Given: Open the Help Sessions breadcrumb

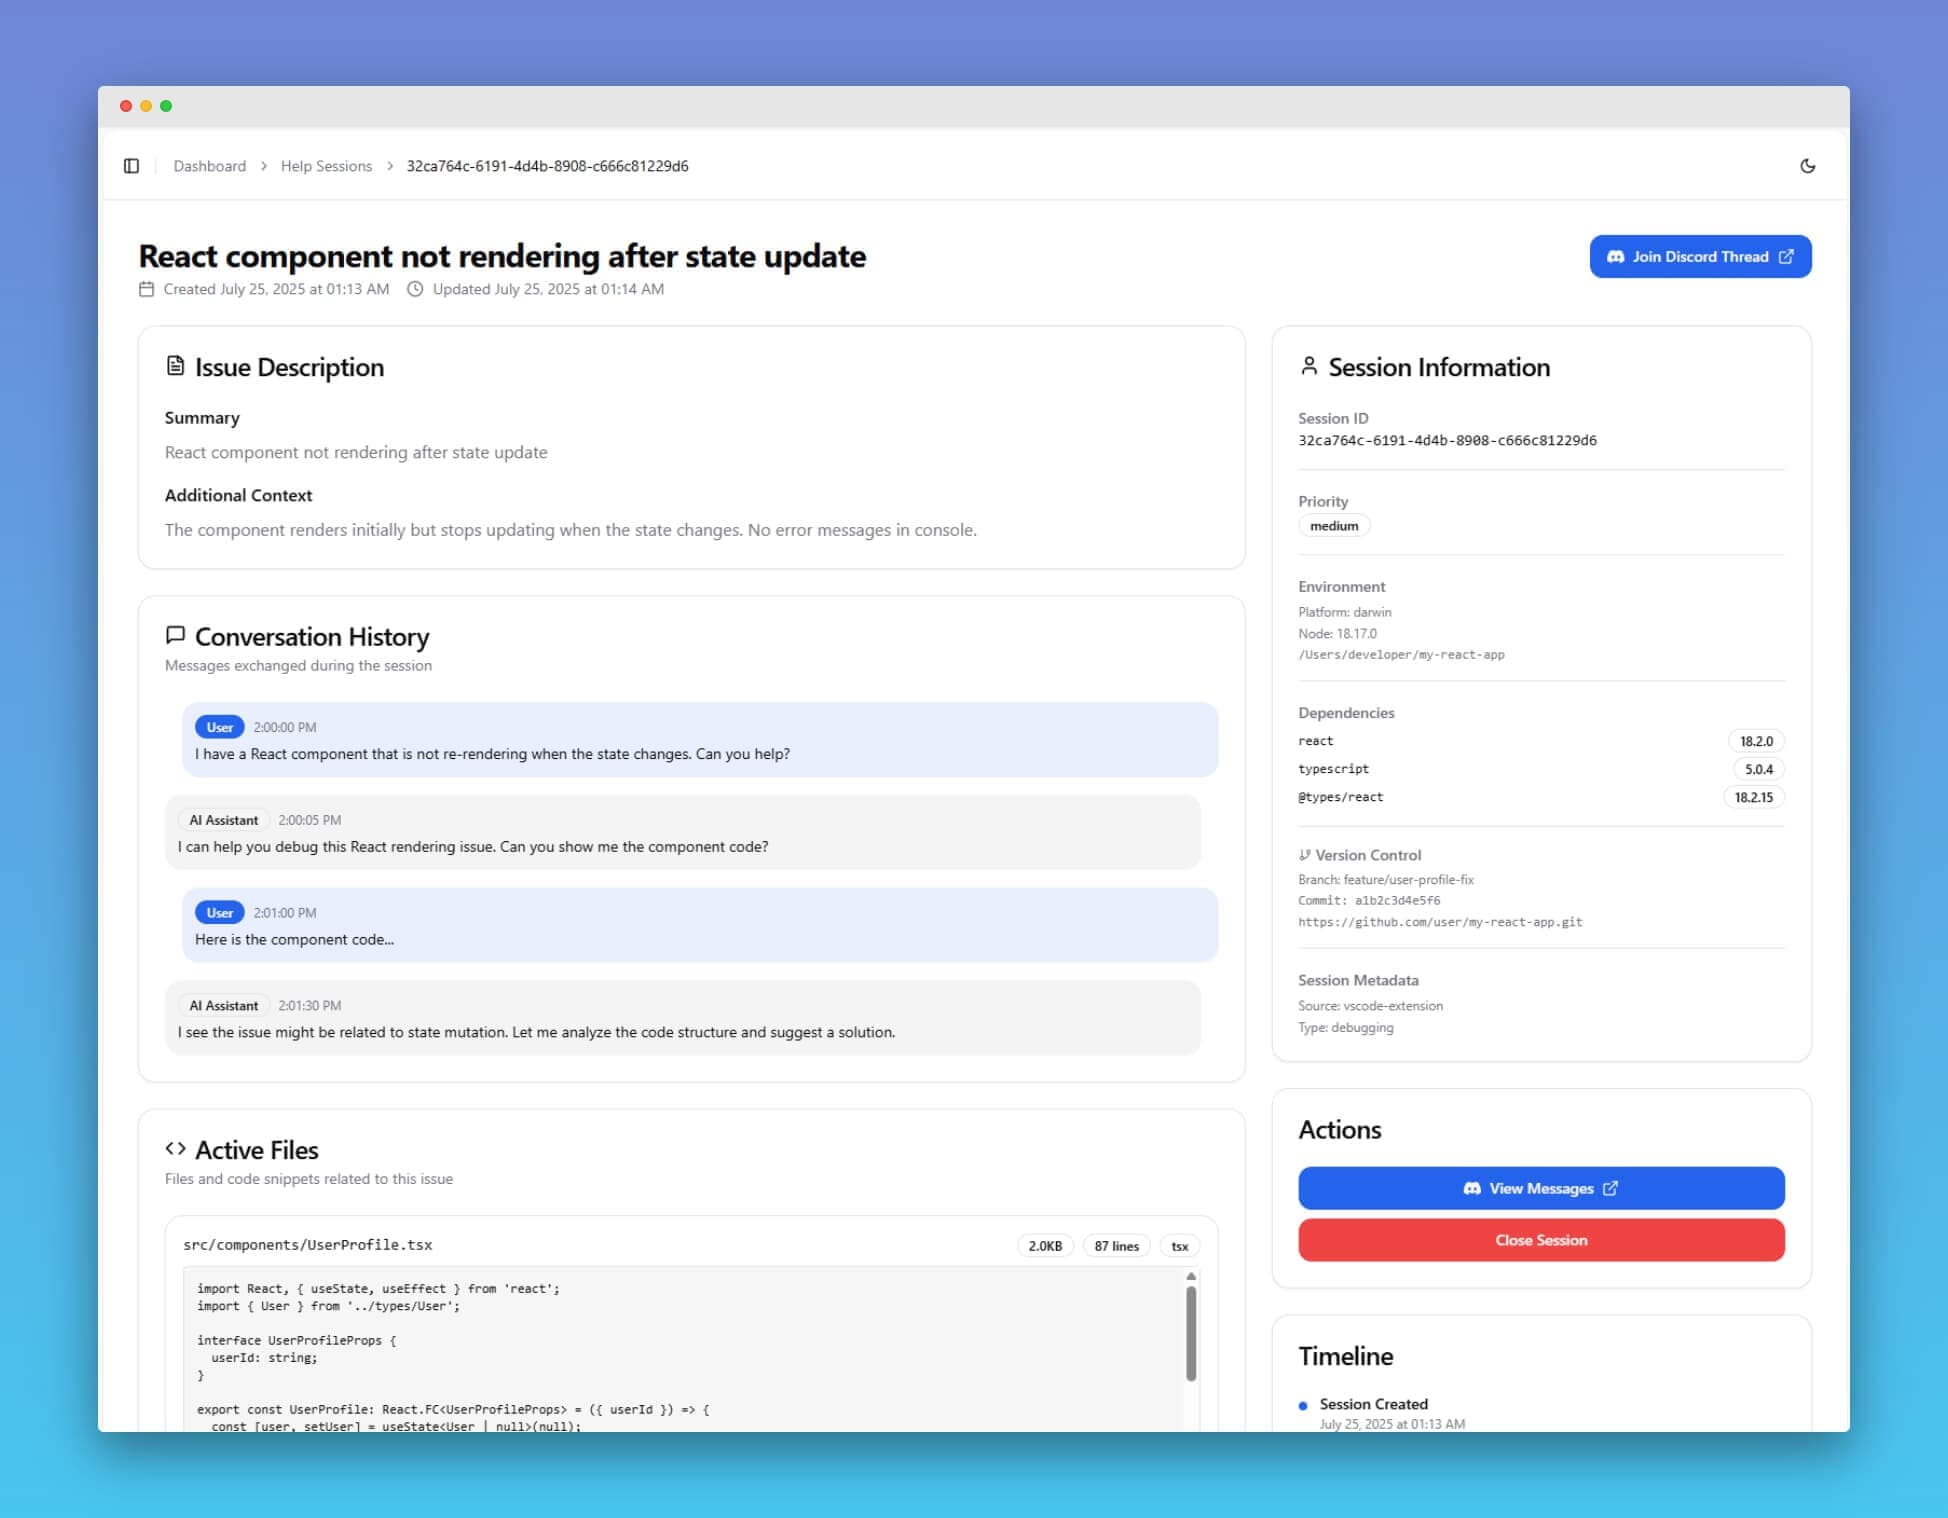Looking at the screenshot, I should point(326,166).
